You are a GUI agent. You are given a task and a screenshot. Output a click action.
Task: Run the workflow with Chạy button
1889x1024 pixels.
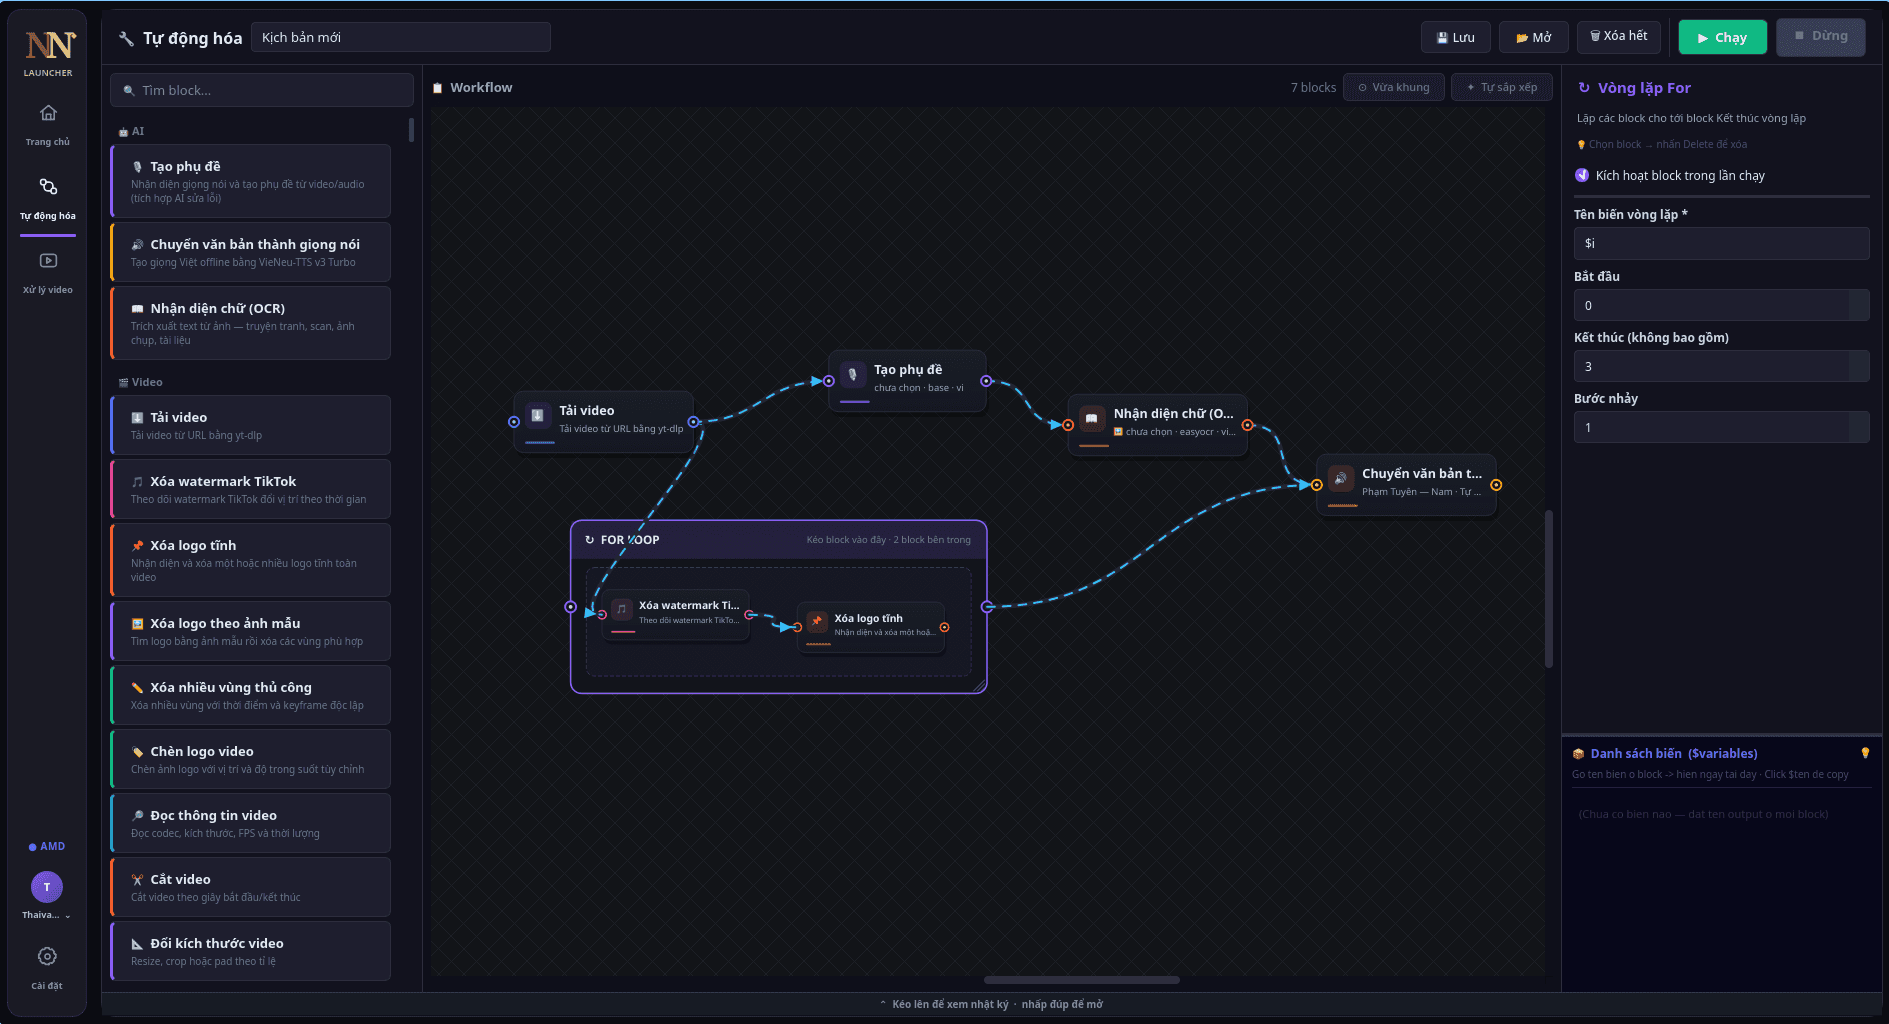point(1723,37)
